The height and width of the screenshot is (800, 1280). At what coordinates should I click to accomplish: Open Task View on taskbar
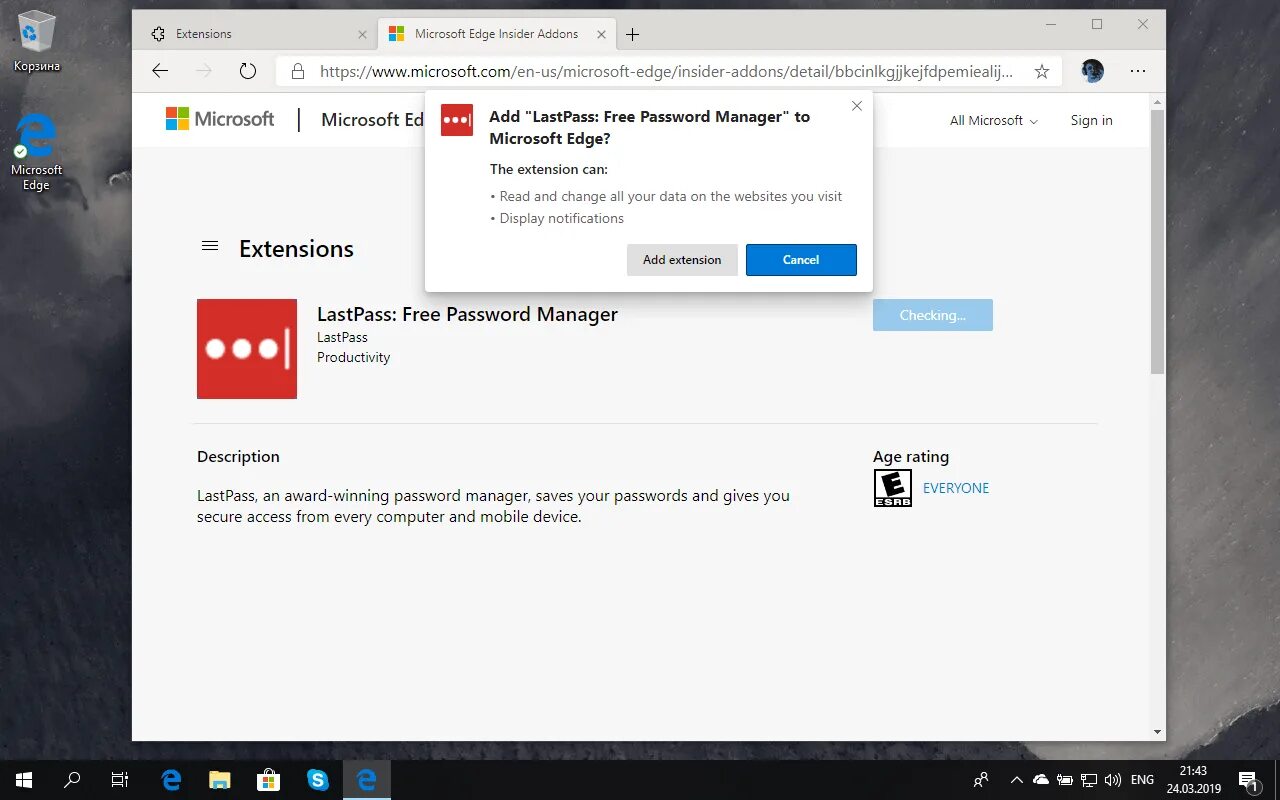pyautogui.click(x=120, y=780)
